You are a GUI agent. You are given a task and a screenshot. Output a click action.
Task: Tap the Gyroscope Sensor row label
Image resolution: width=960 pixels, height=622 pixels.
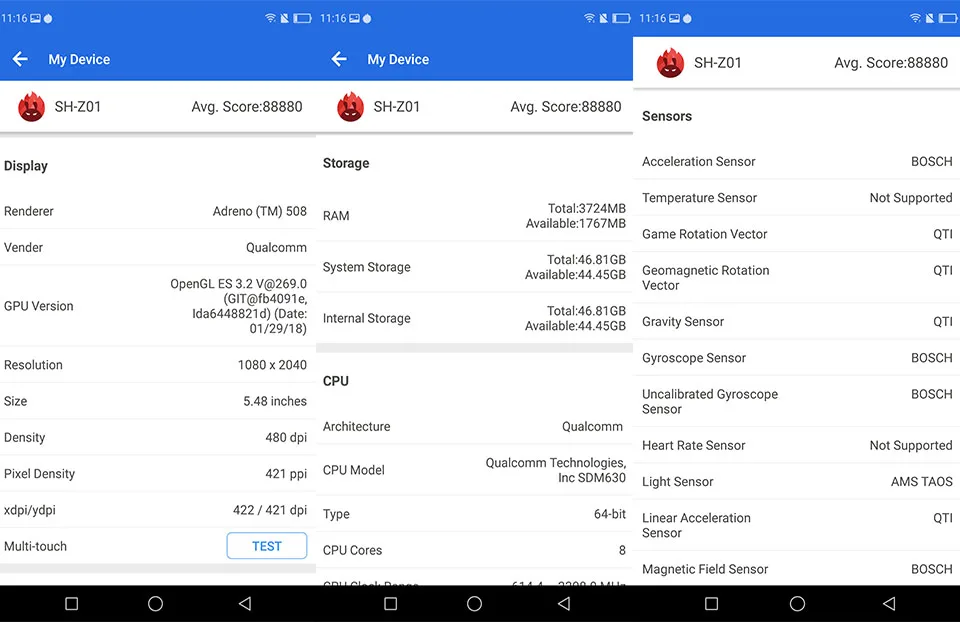point(694,358)
